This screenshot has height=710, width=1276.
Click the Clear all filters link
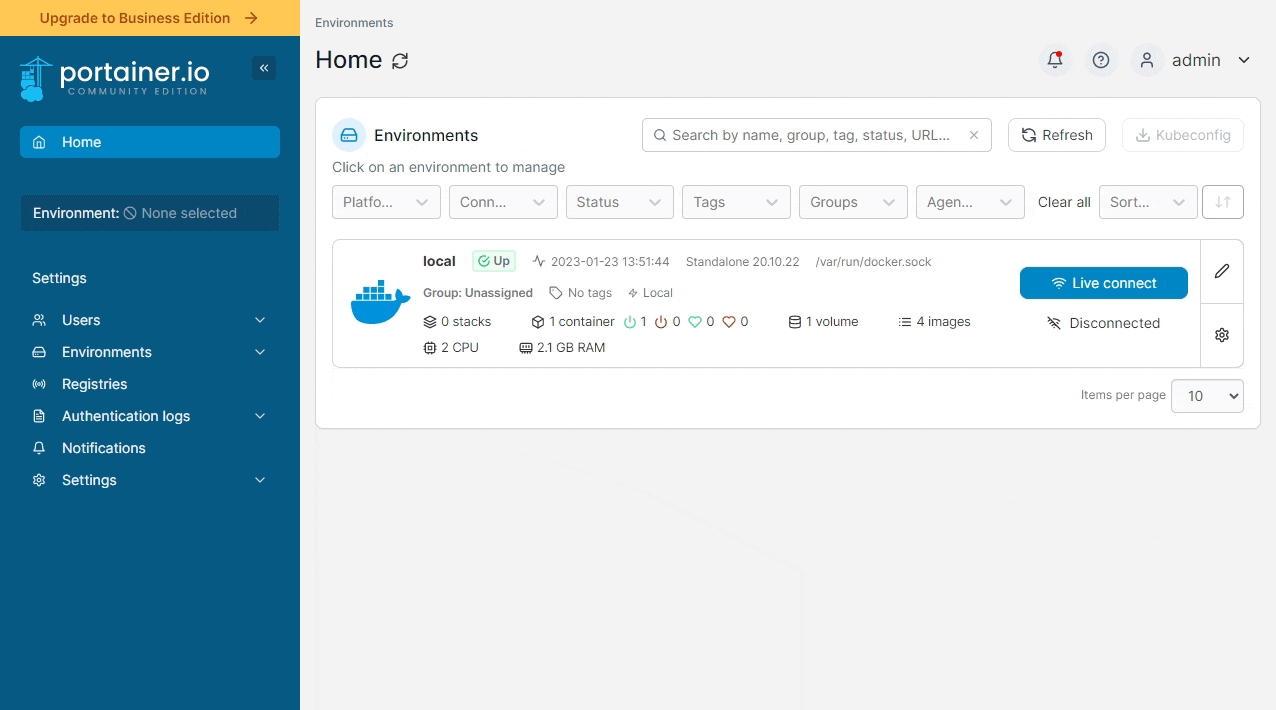coord(1063,201)
